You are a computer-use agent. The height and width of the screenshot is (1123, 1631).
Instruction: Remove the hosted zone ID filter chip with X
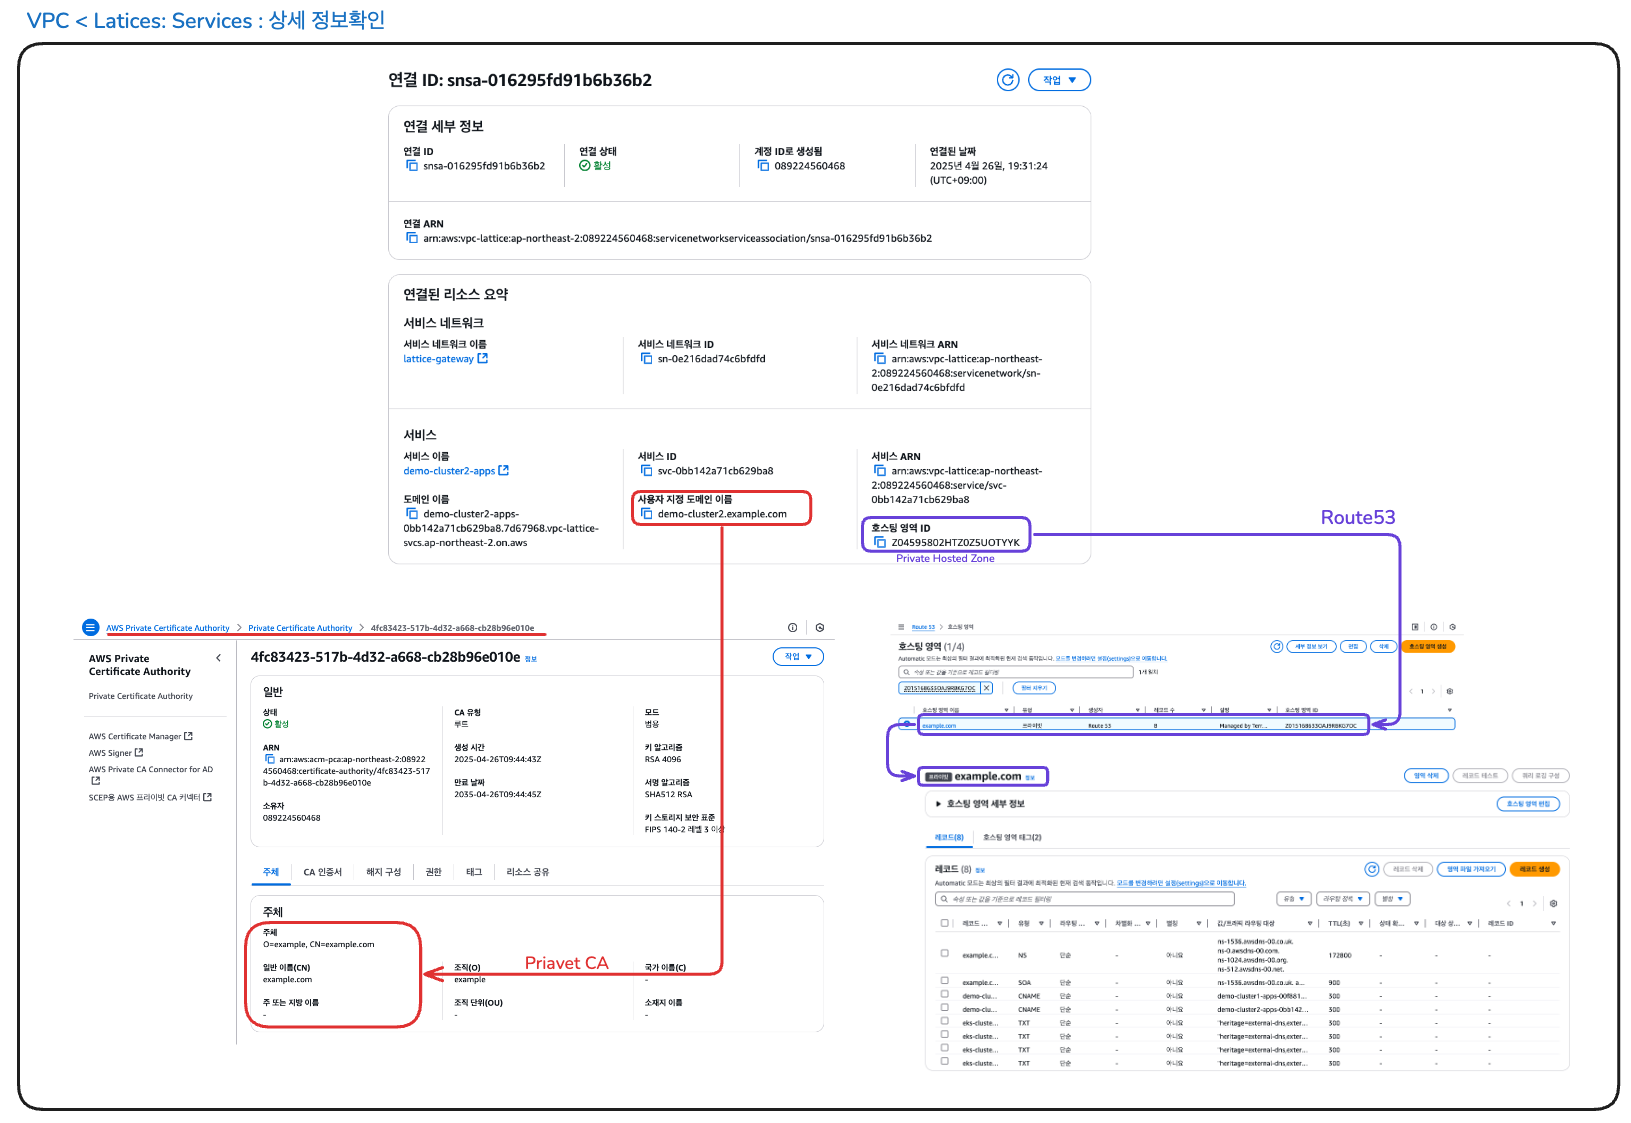coord(987,688)
